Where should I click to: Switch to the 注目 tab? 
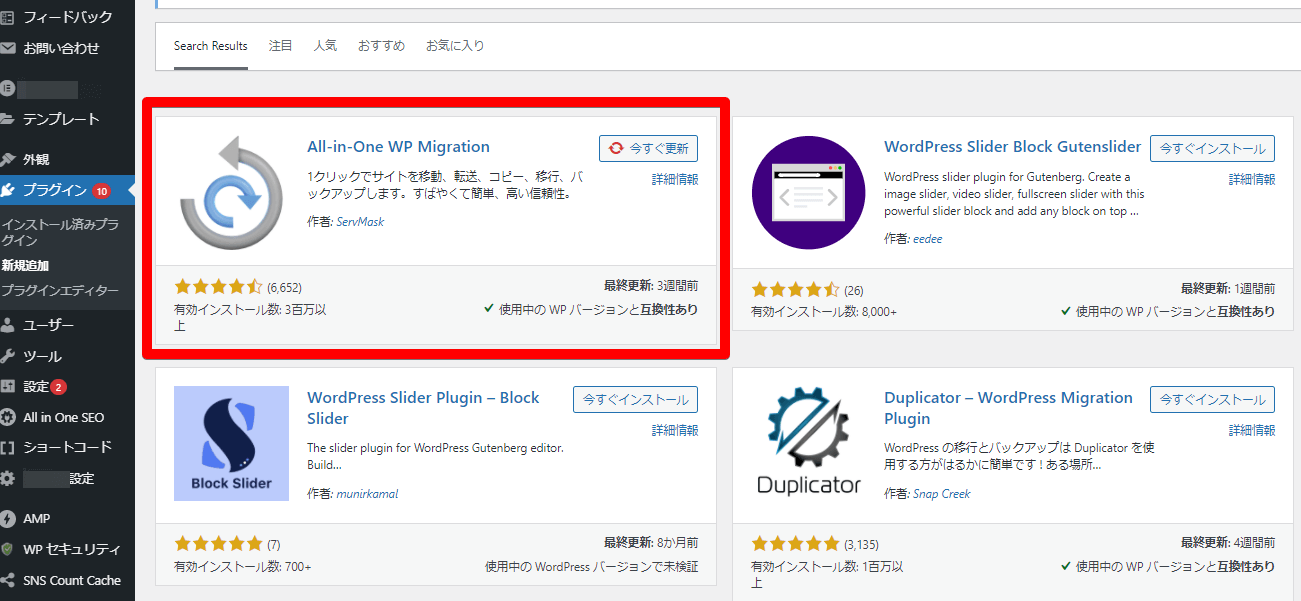281,46
